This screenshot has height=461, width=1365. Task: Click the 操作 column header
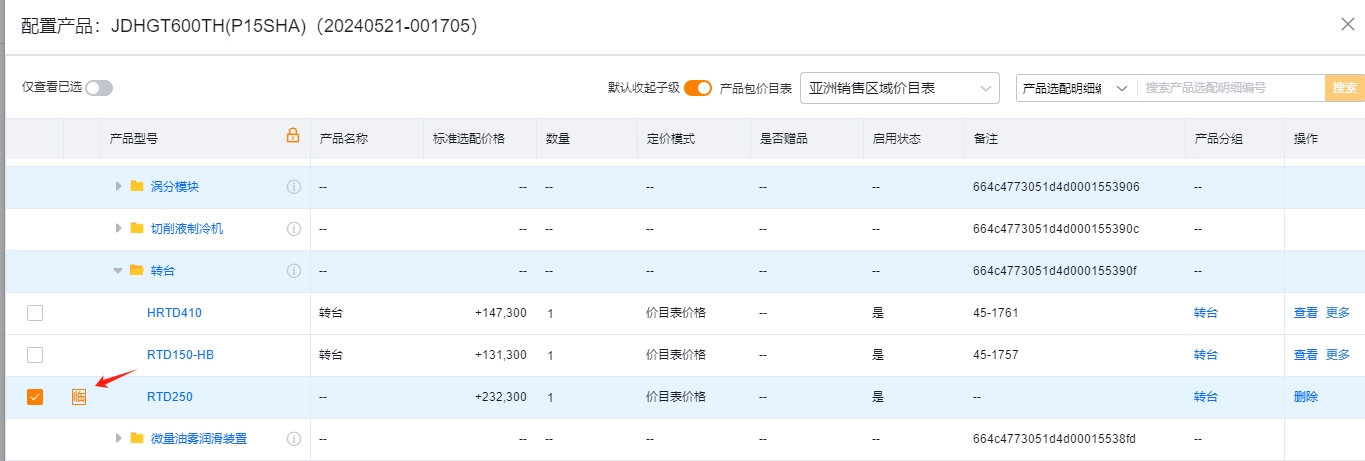tap(1306, 139)
